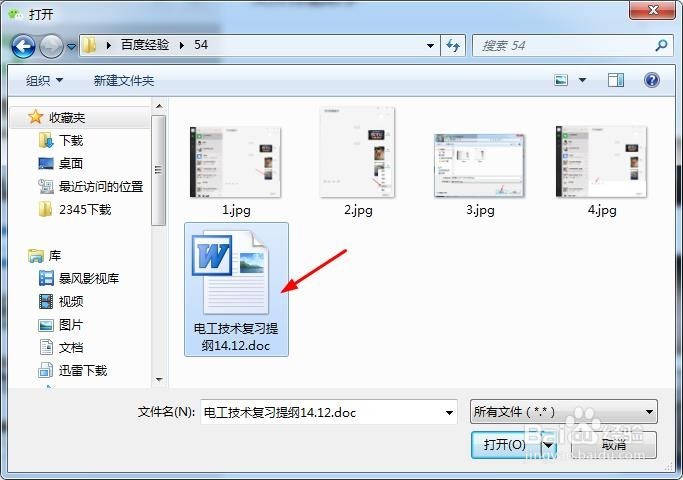683x480 pixels.
Task: Click the 库 libraries icon
Action: coord(35,256)
